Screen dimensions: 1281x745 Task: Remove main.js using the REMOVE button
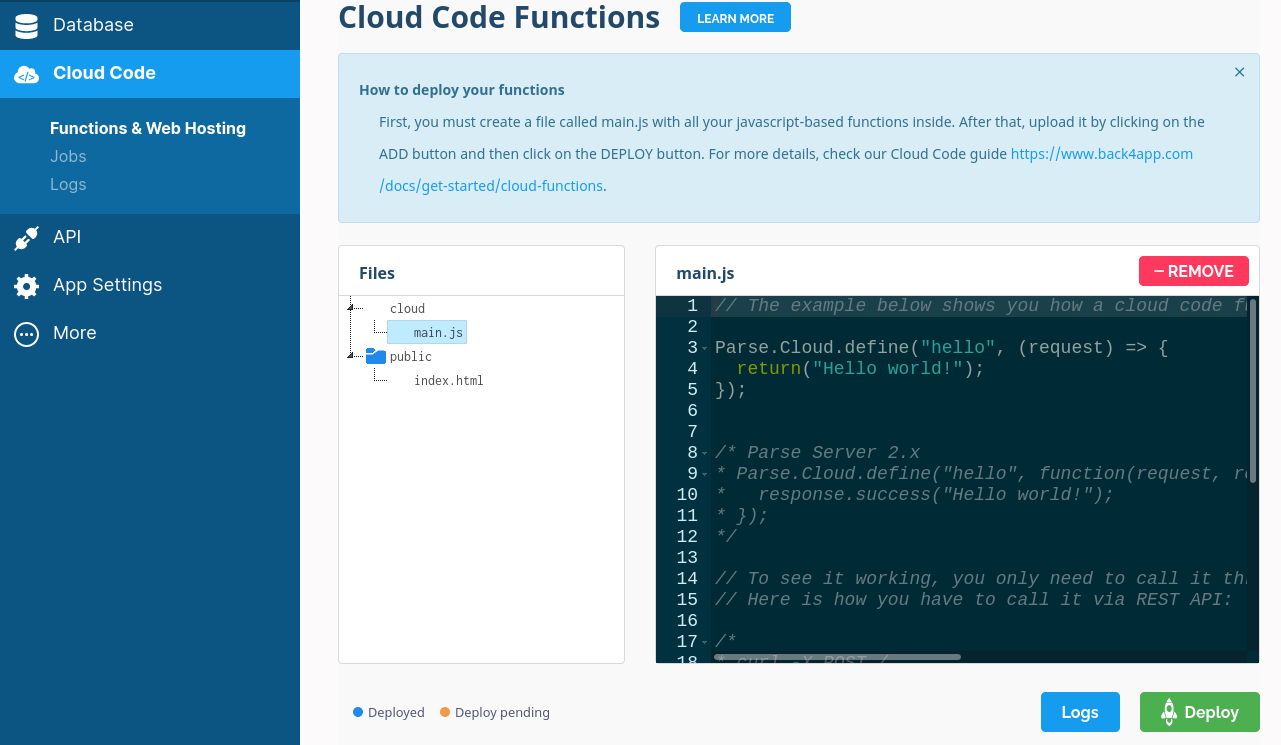click(1193, 271)
